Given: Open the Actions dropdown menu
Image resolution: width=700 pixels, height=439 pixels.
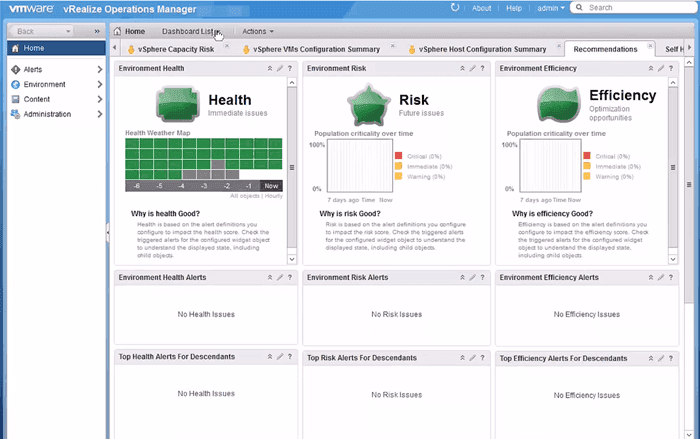Looking at the screenshot, I should [258, 31].
